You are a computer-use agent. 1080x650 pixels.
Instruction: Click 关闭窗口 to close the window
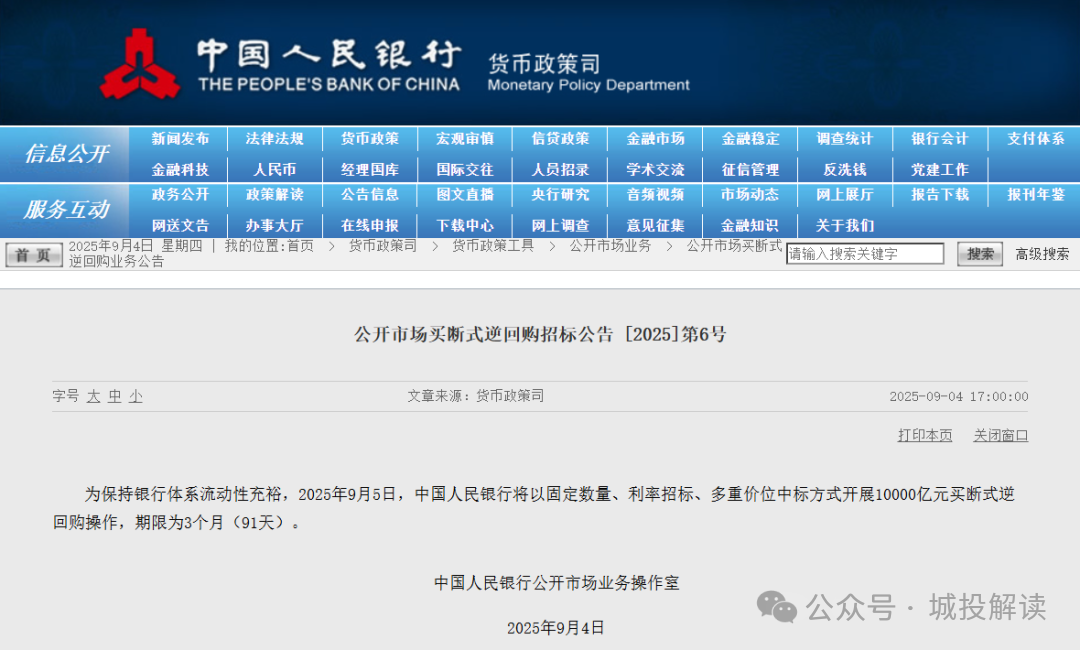(x=1000, y=435)
